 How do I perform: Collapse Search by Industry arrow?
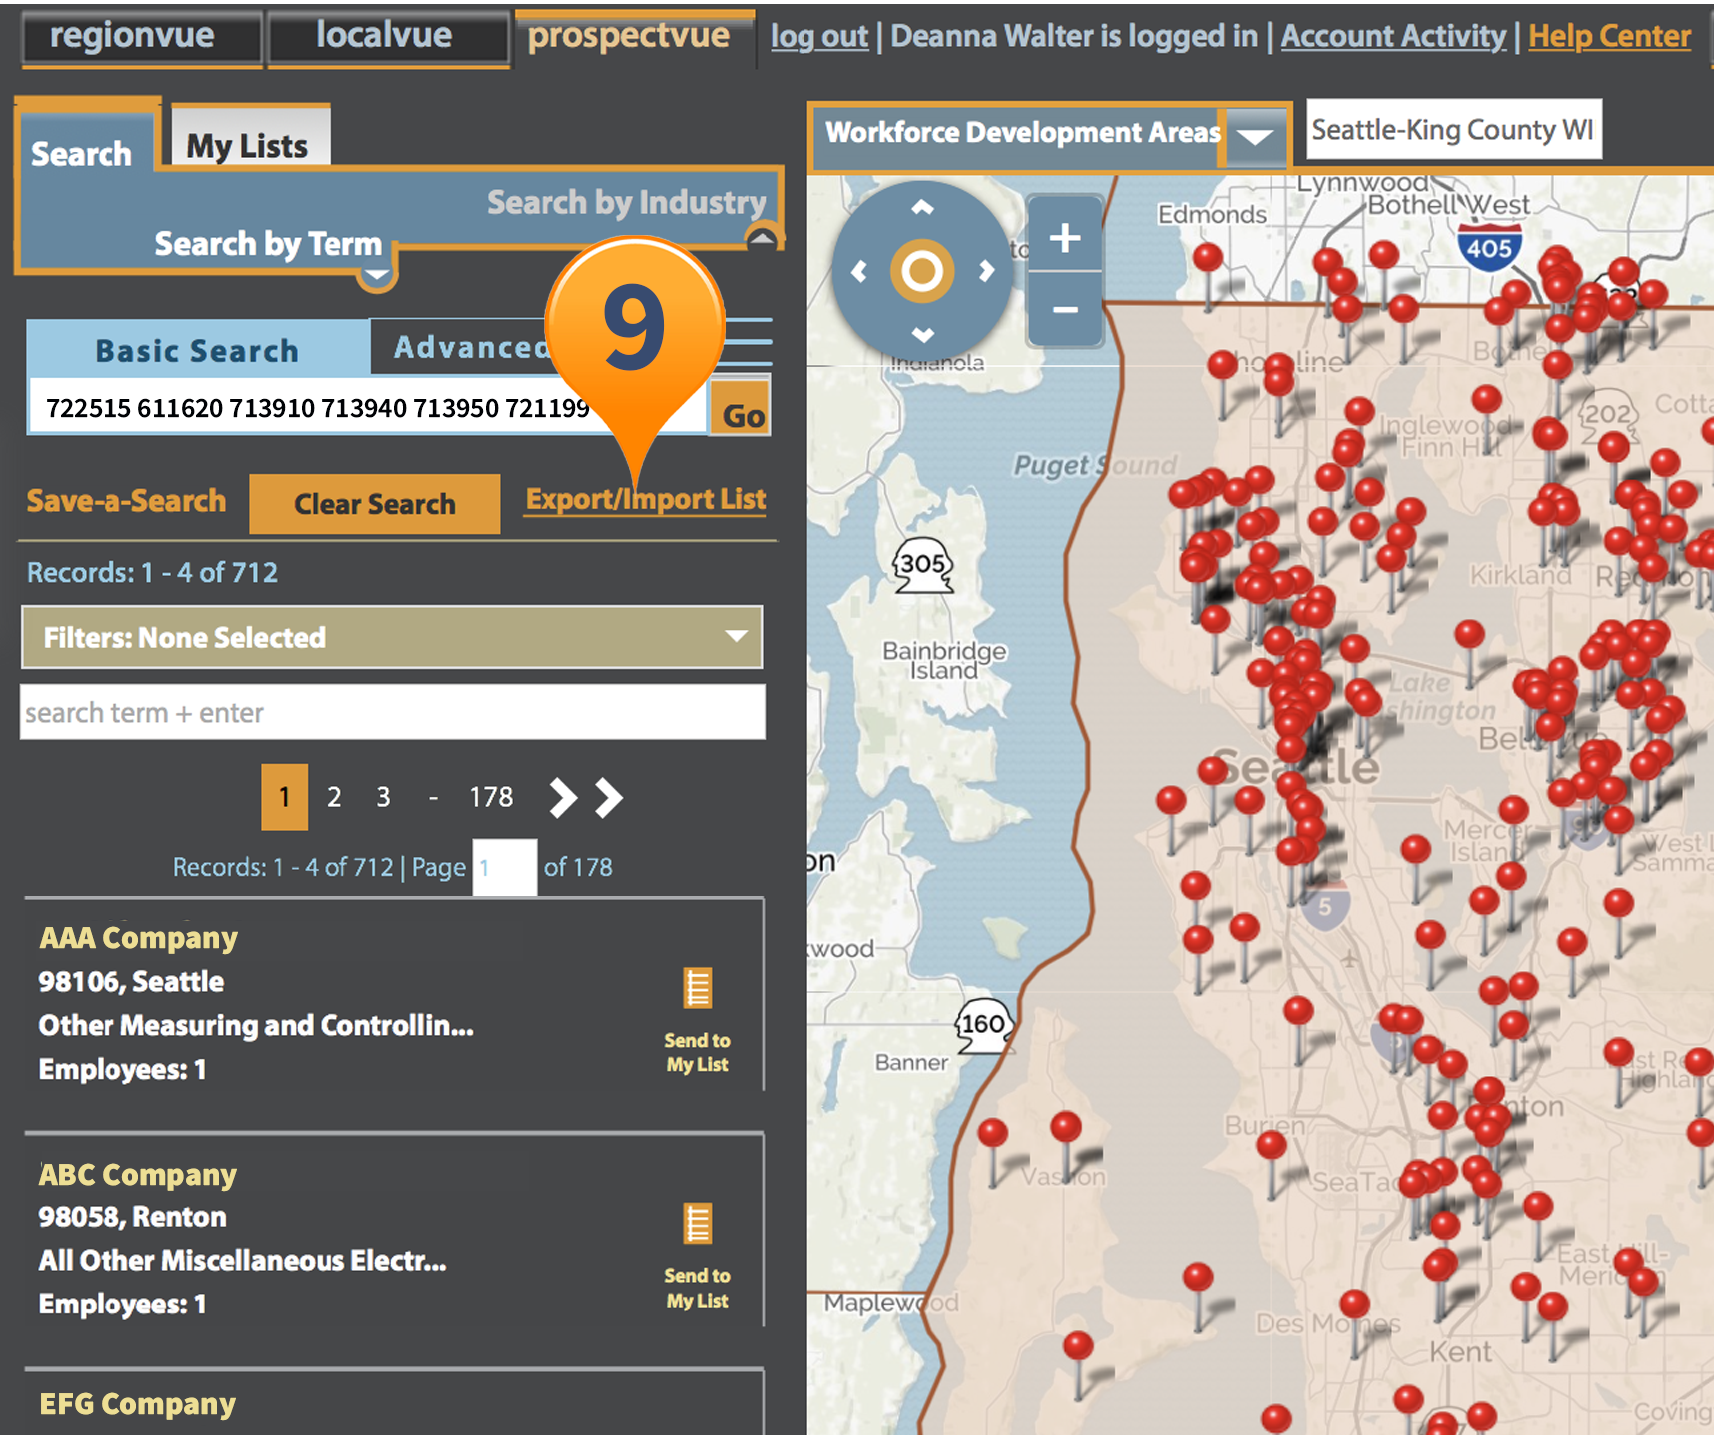pyautogui.click(x=762, y=238)
